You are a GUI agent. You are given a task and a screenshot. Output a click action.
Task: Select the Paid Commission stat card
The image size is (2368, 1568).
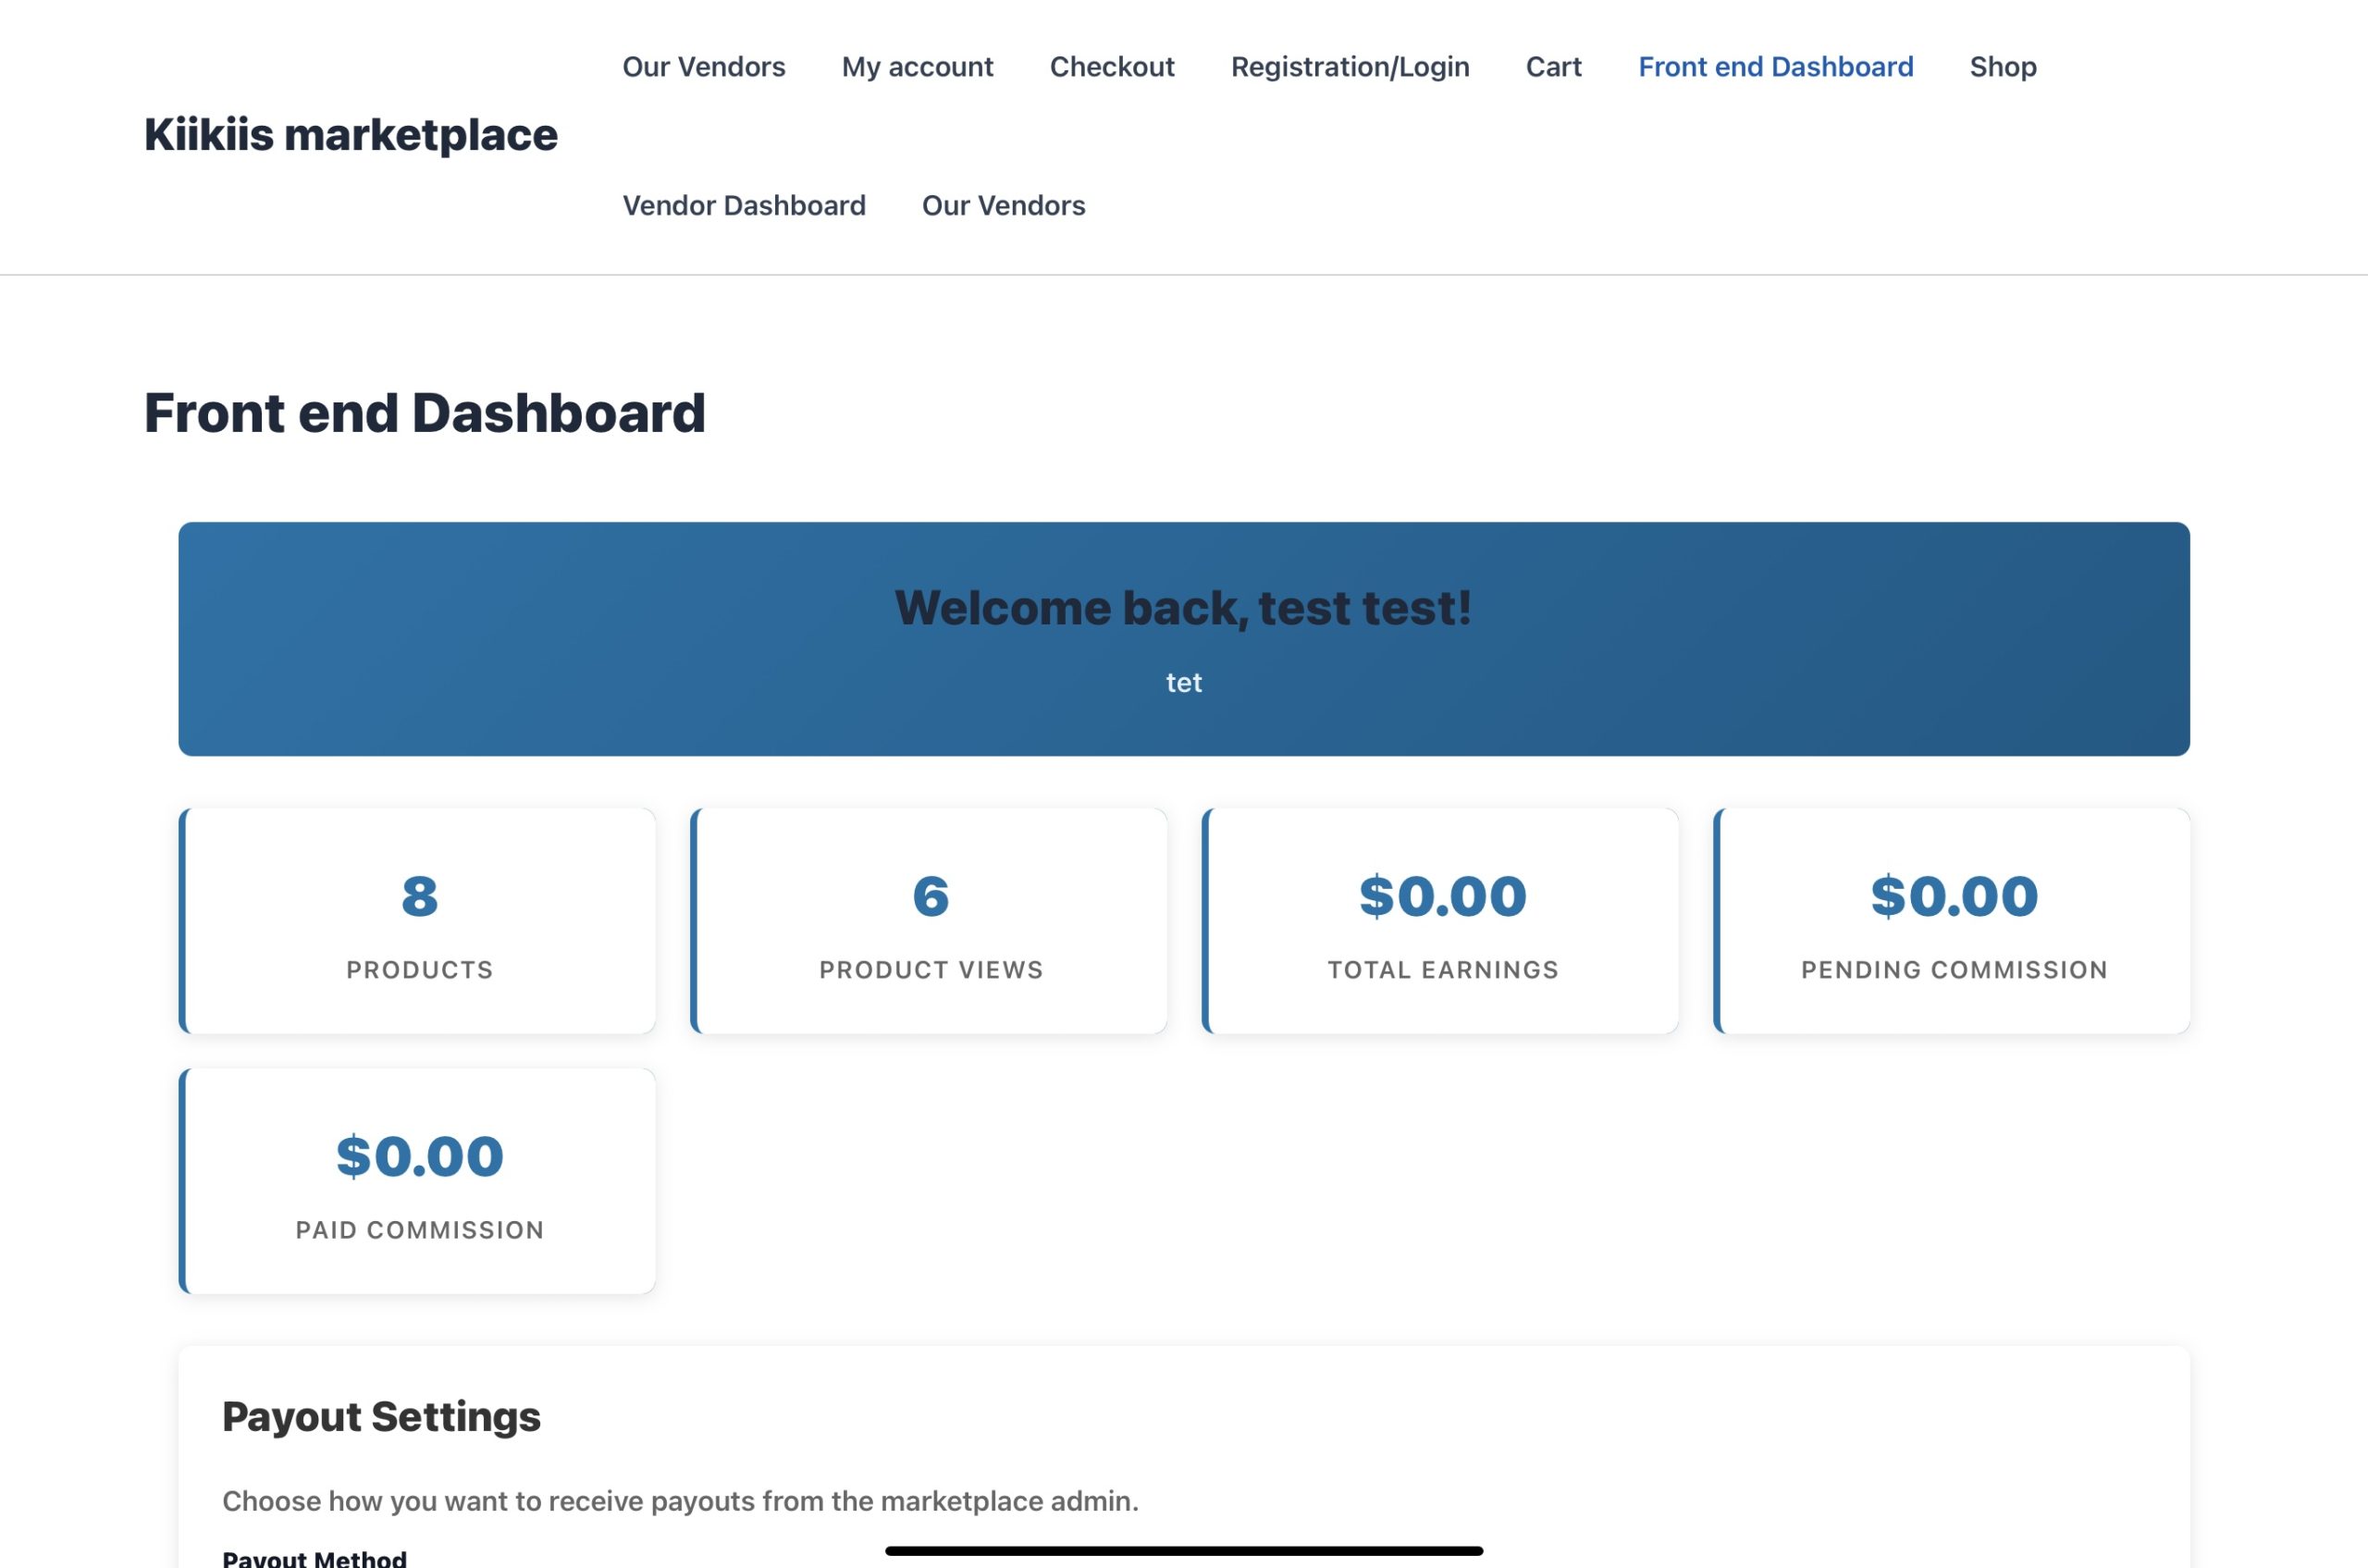pos(418,1181)
